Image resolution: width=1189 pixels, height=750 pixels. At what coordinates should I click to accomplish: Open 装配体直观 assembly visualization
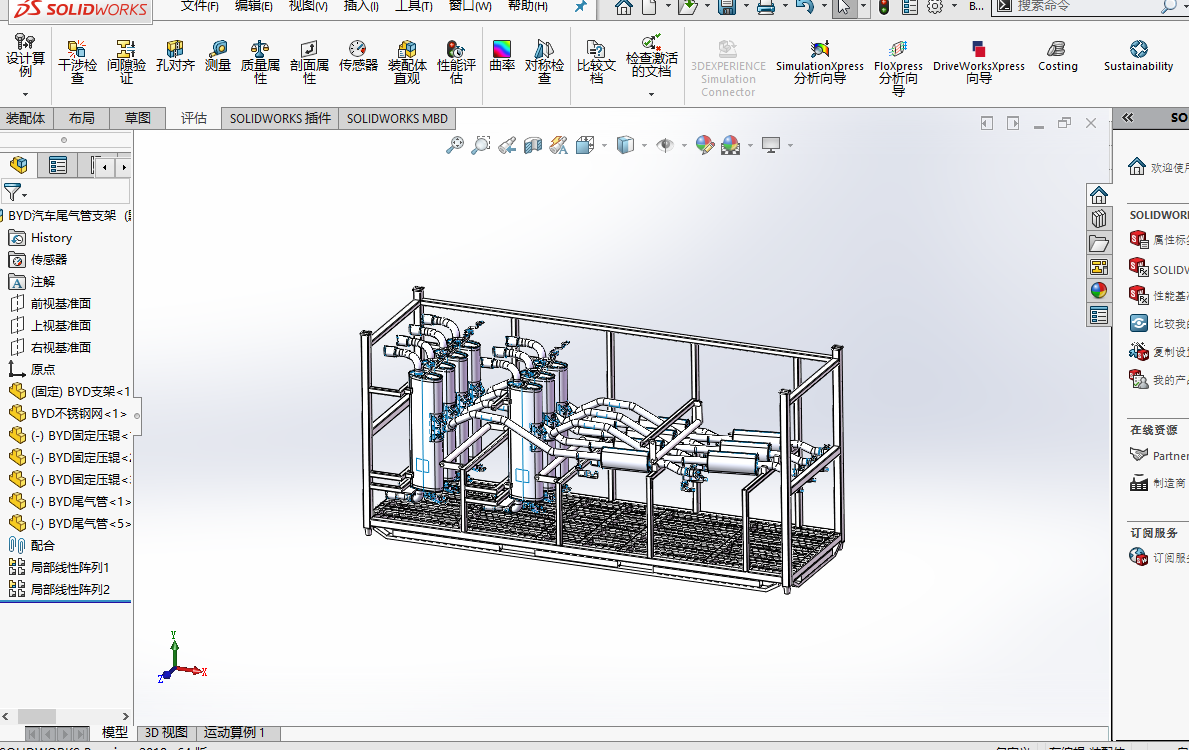pos(407,61)
